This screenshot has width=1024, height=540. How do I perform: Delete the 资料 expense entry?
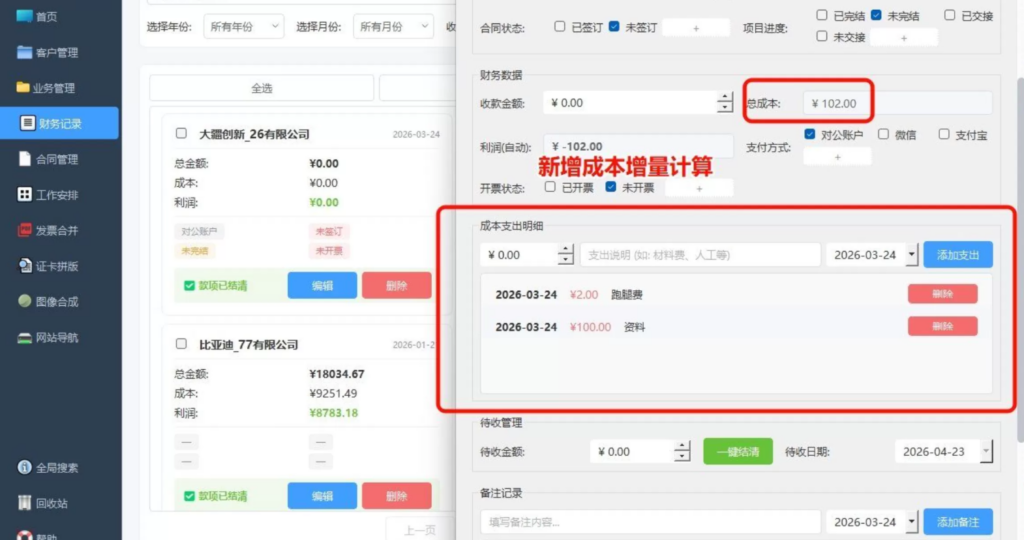[x=942, y=326]
